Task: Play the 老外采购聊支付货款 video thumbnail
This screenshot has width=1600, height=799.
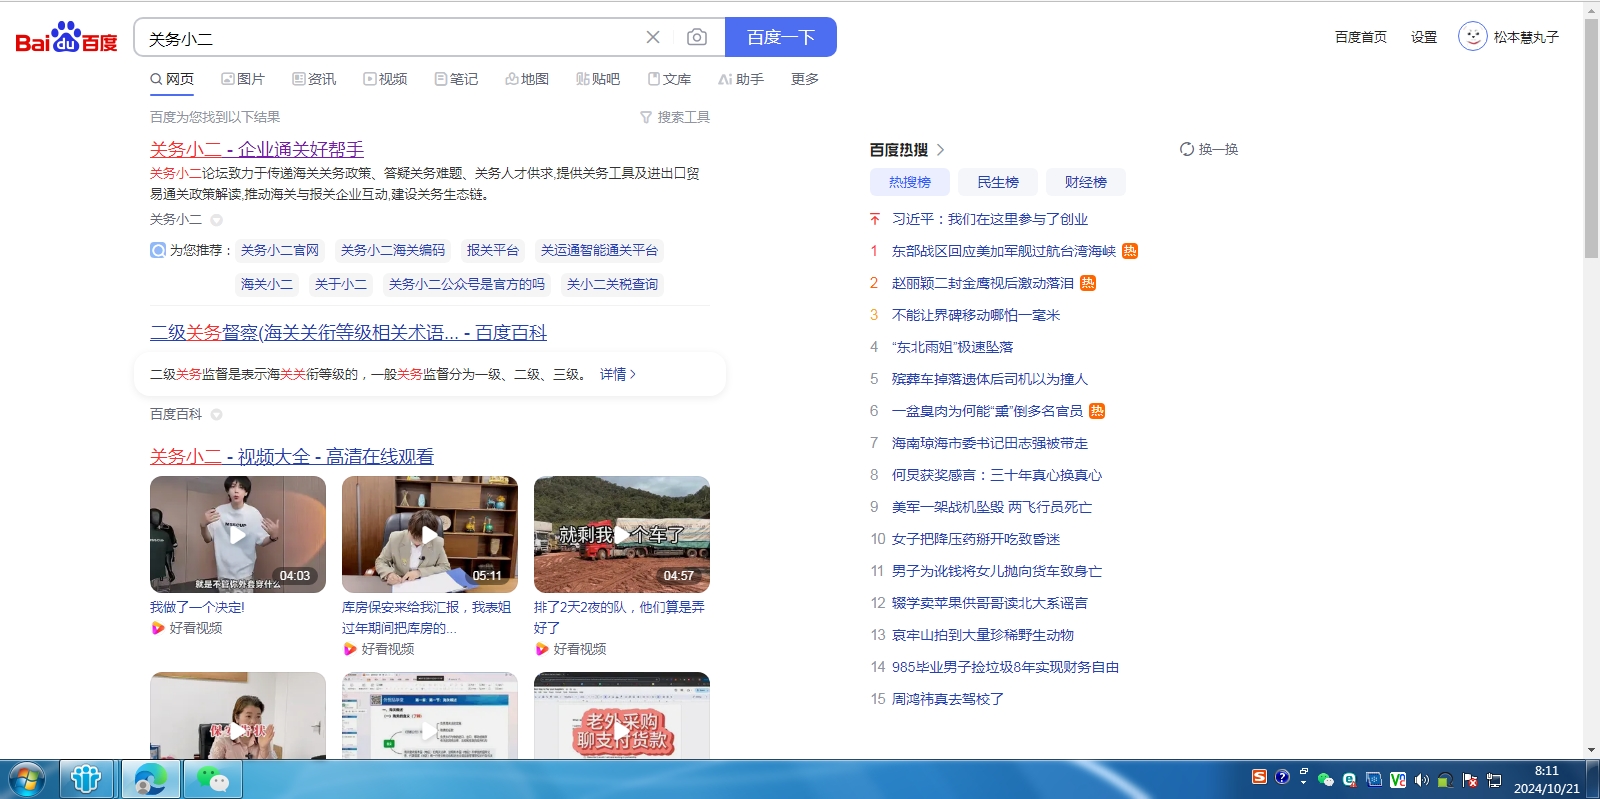Action: tap(622, 715)
